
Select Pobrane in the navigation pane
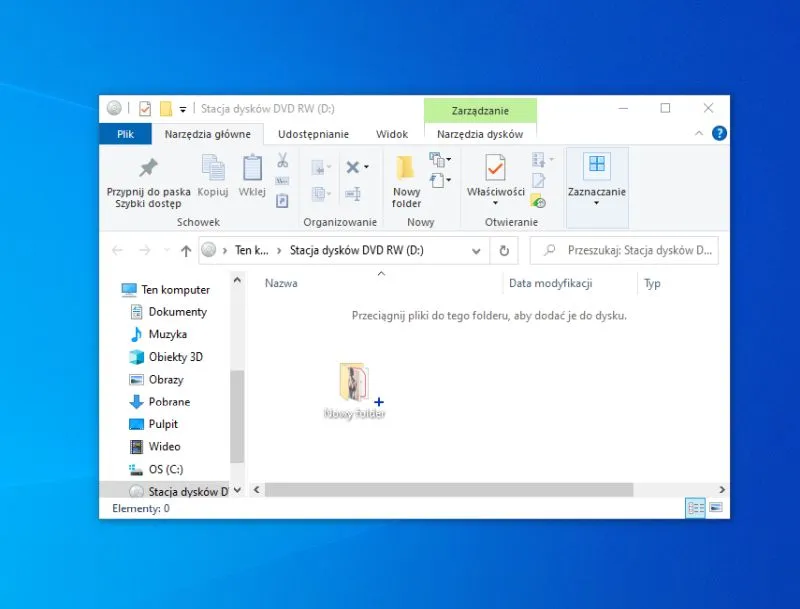click(x=169, y=402)
